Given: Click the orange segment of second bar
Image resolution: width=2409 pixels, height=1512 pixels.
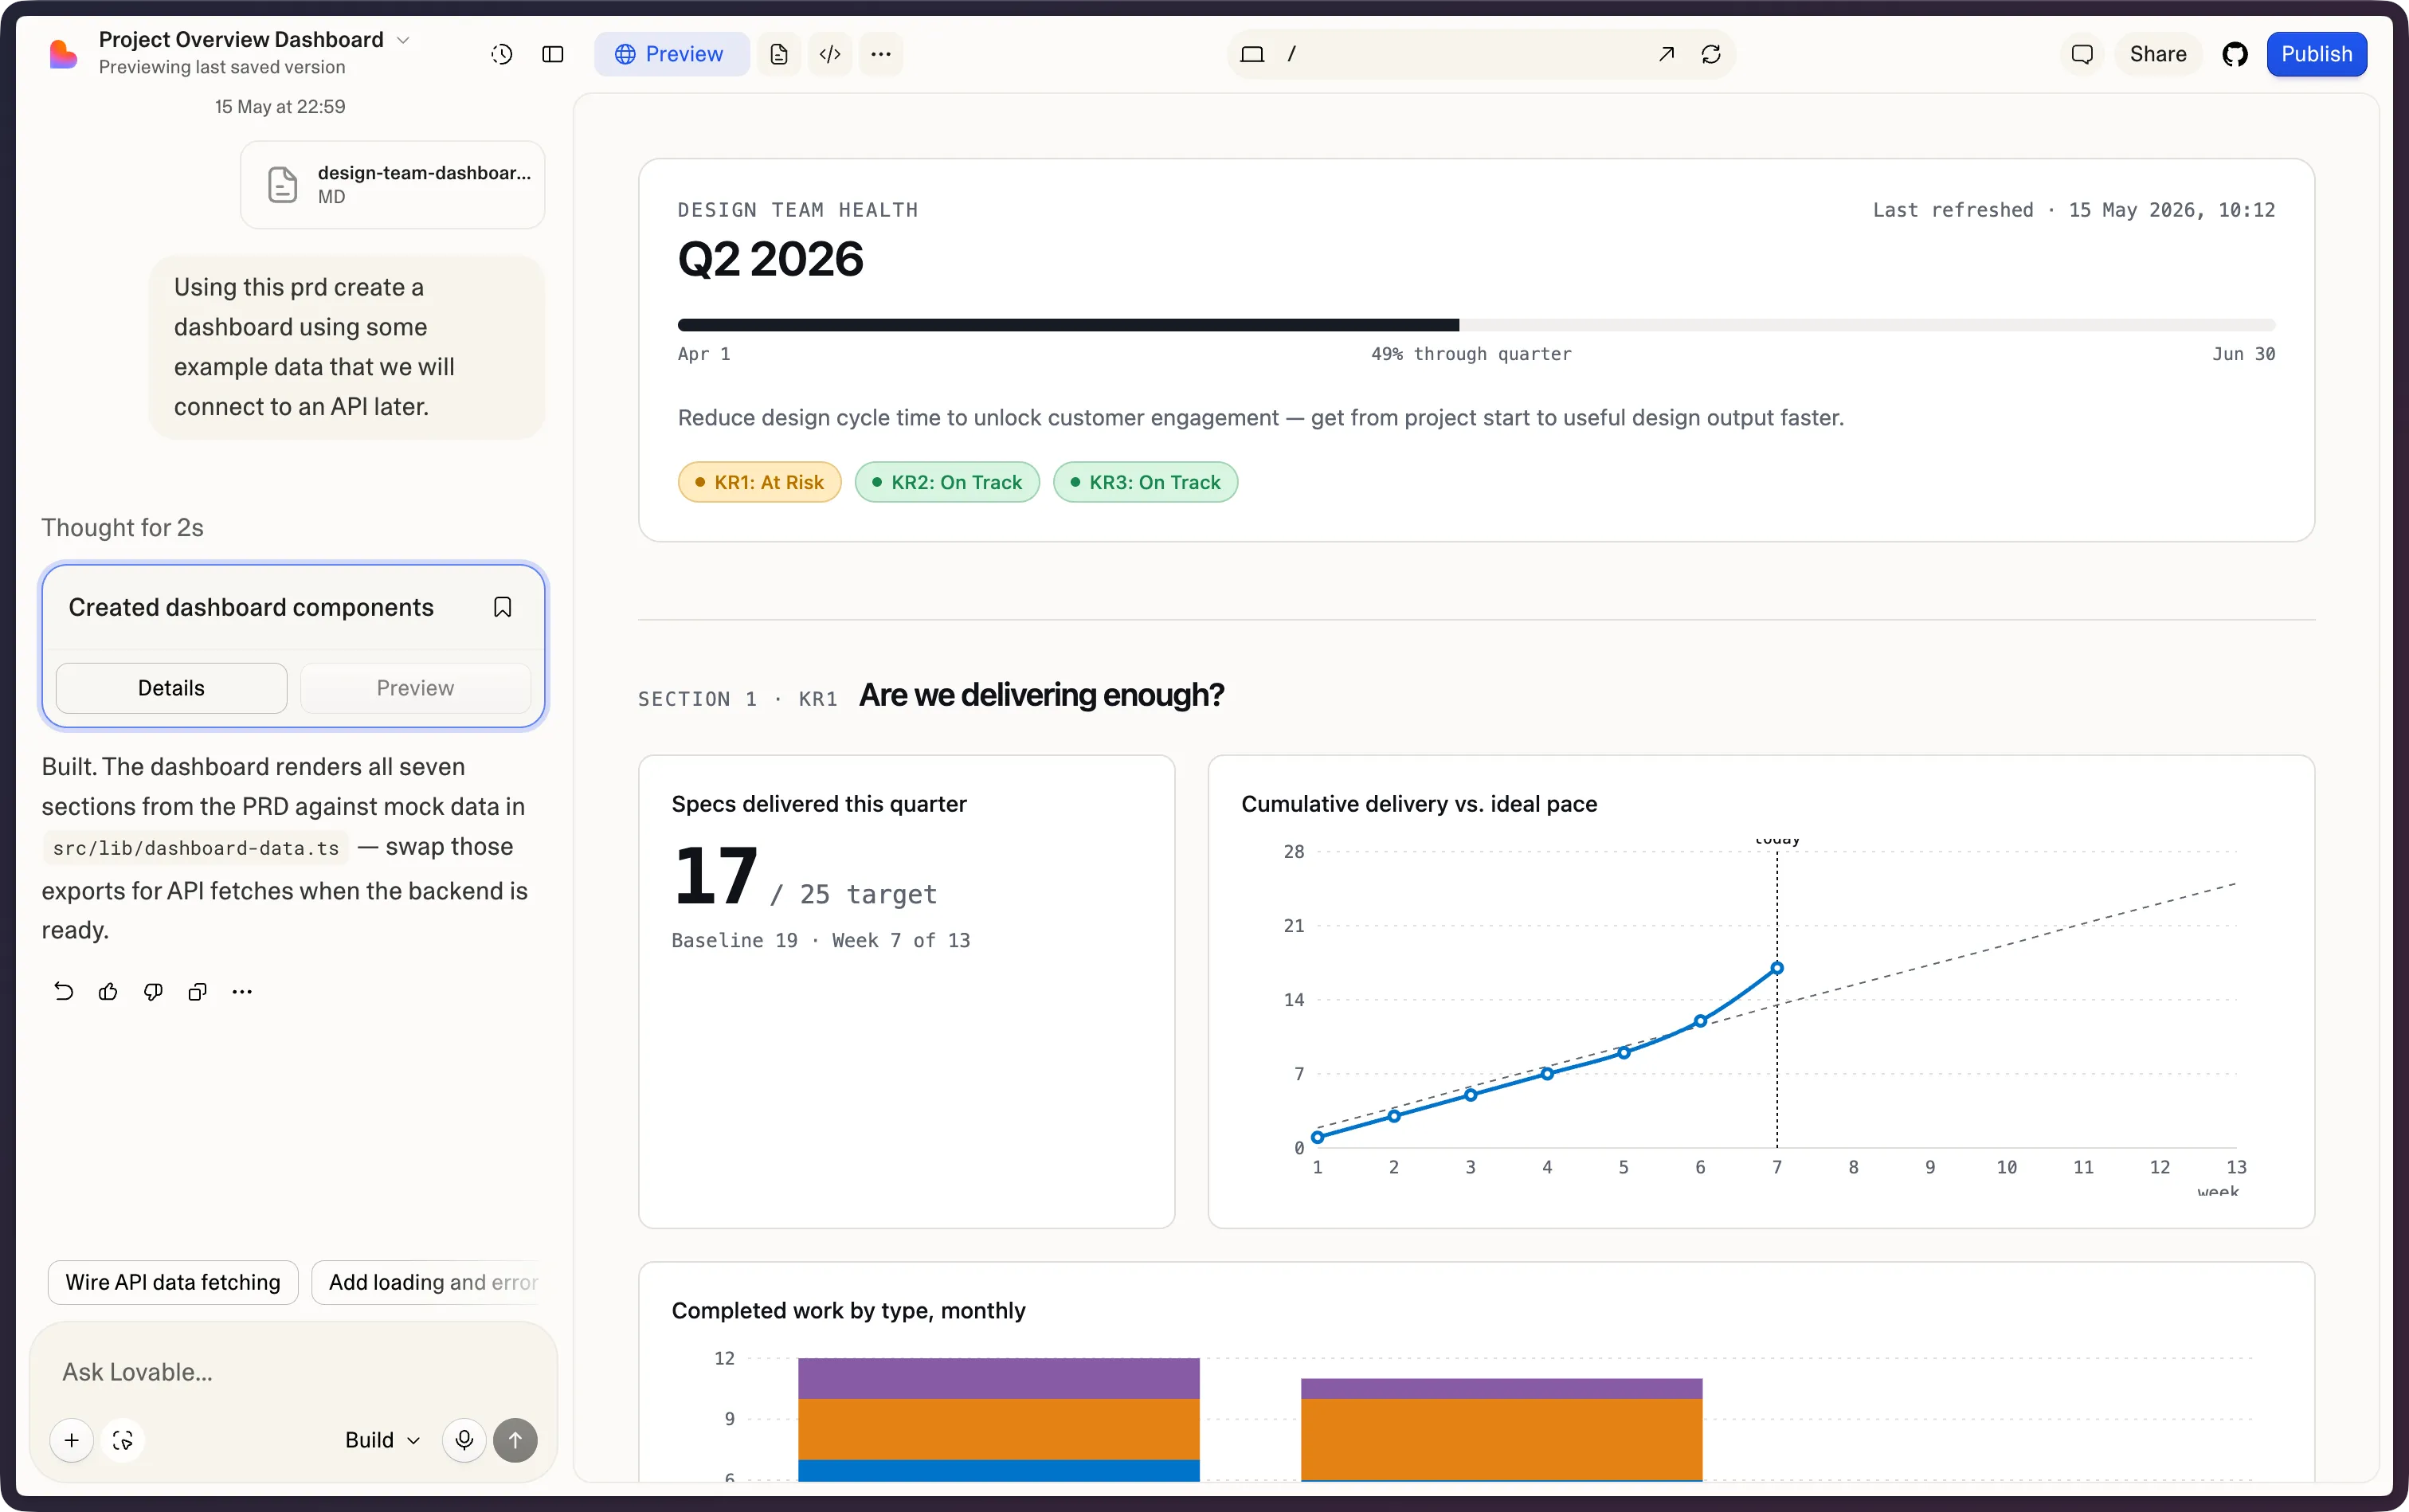Looking at the screenshot, I should point(1501,1439).
